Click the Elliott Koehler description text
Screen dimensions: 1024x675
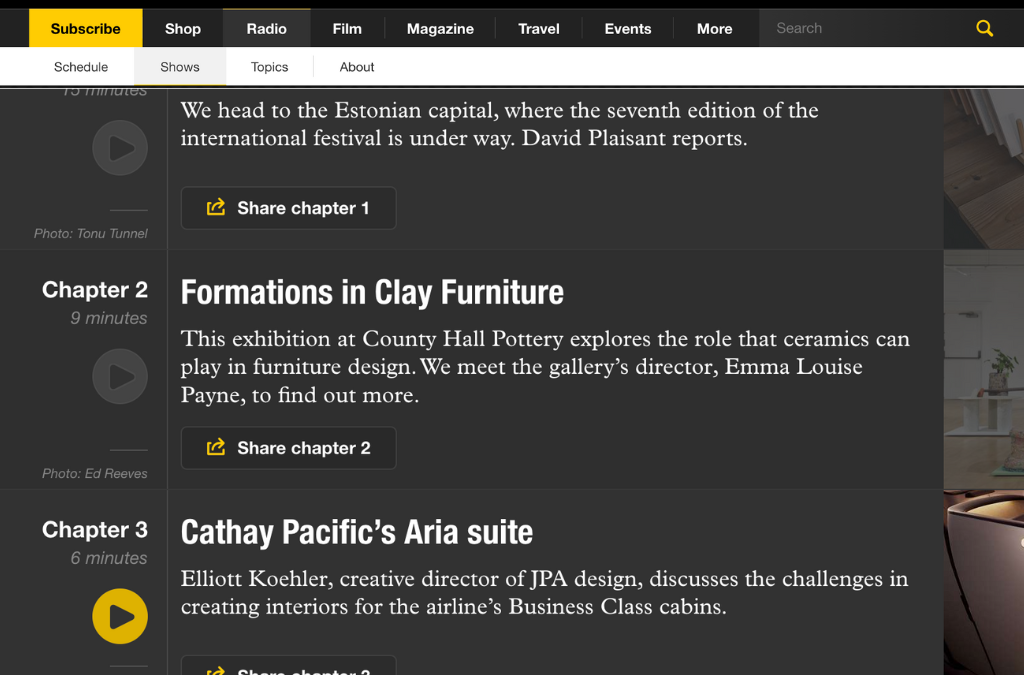point(545,593)
